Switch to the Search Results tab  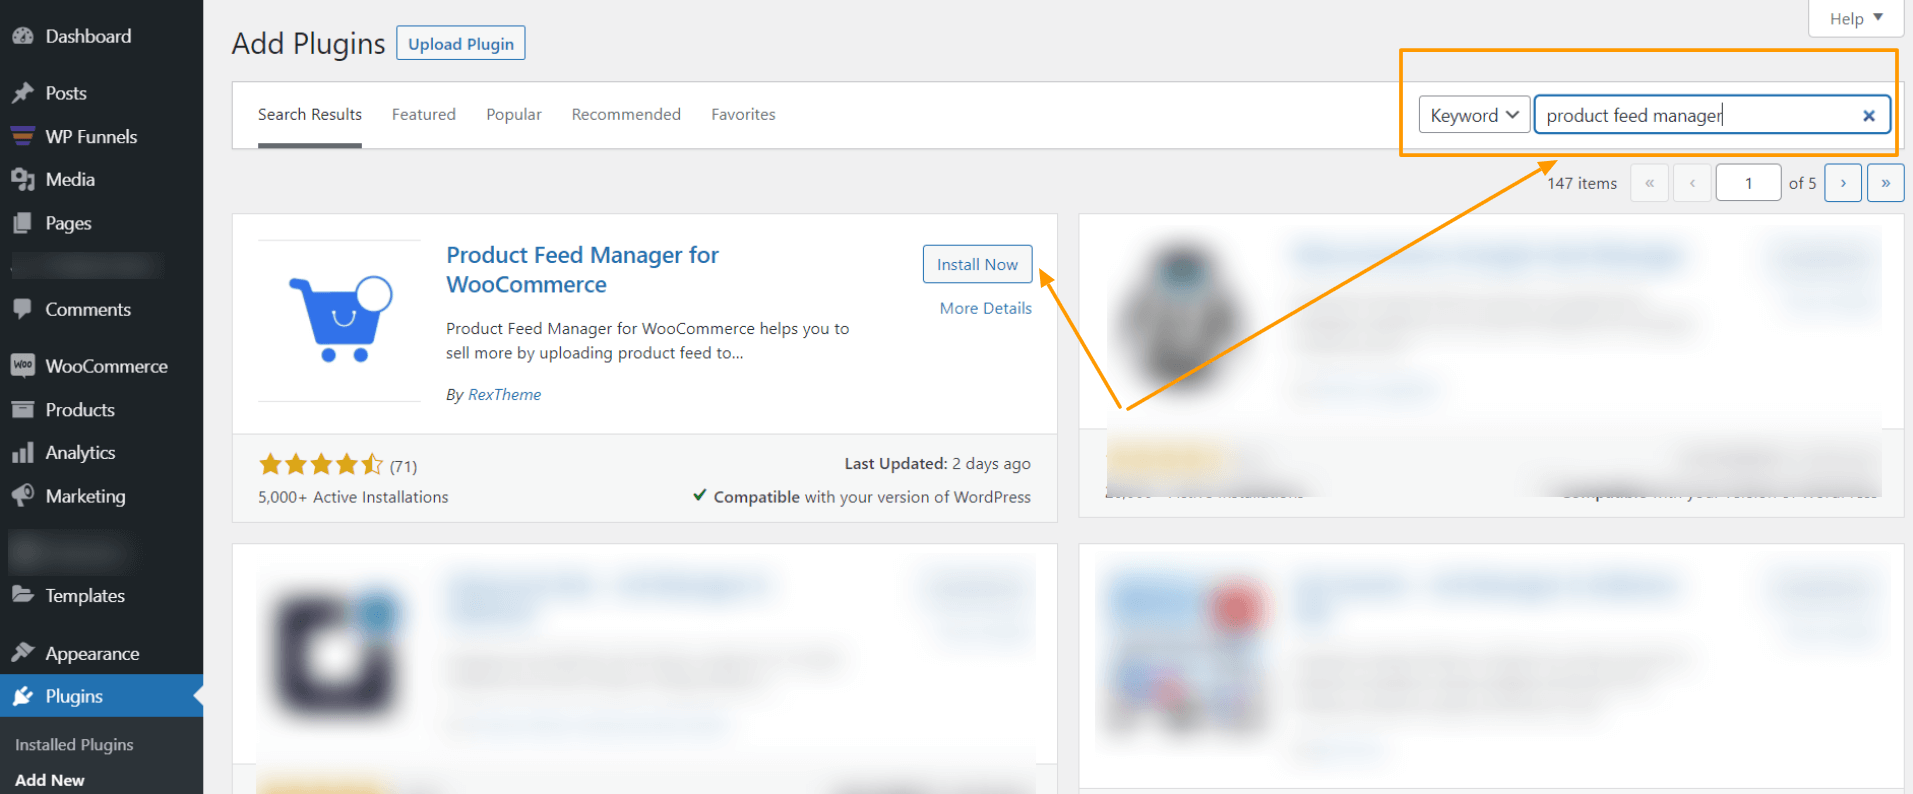point(310,115)
